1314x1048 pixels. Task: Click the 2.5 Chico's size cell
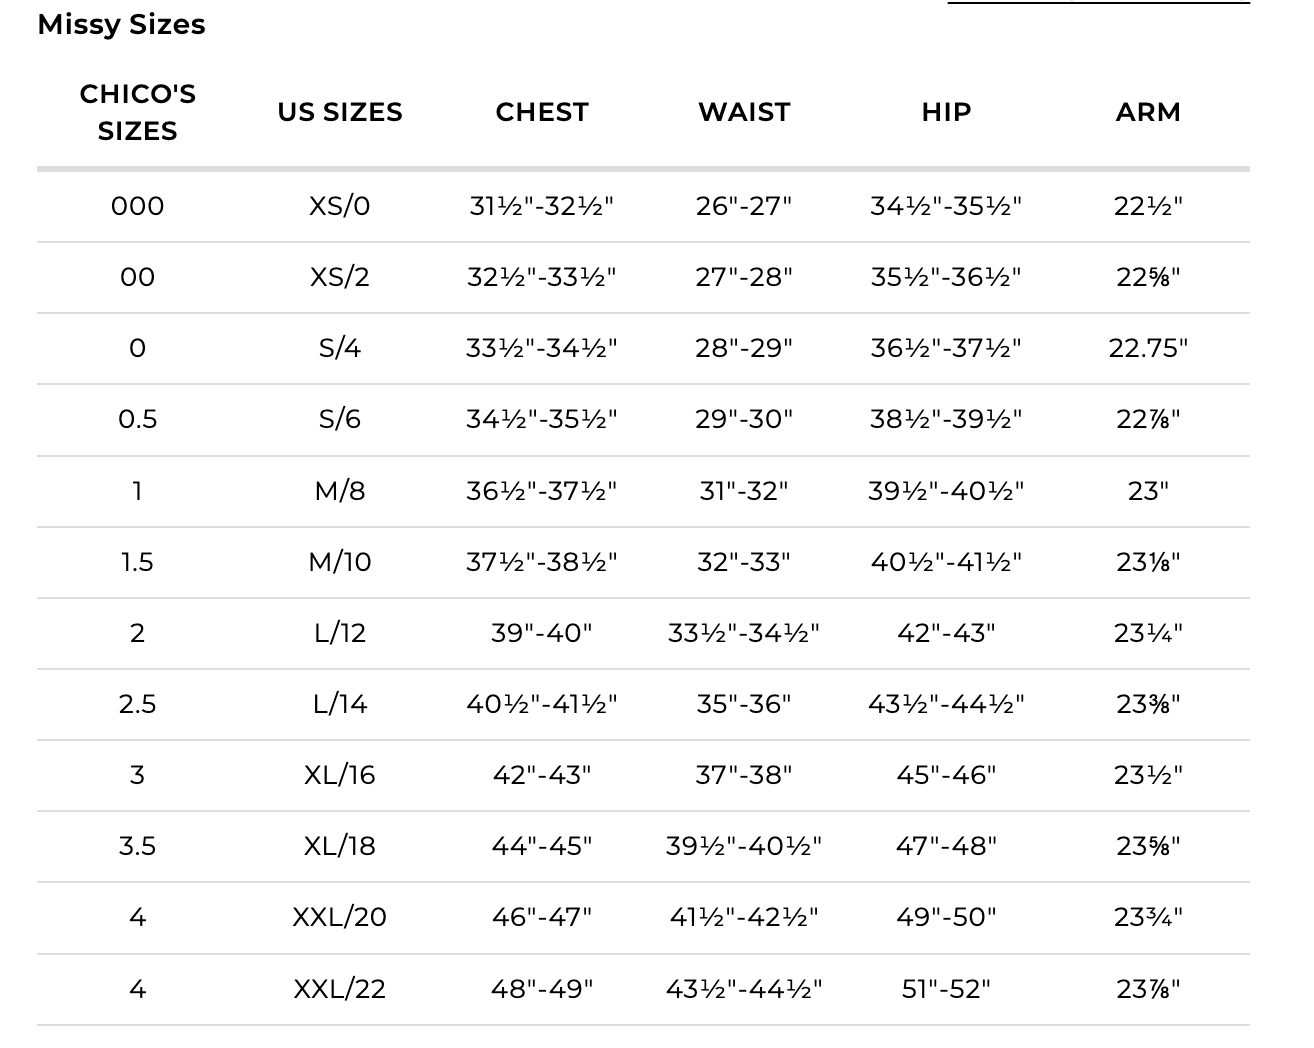click(x=137, y=704)
